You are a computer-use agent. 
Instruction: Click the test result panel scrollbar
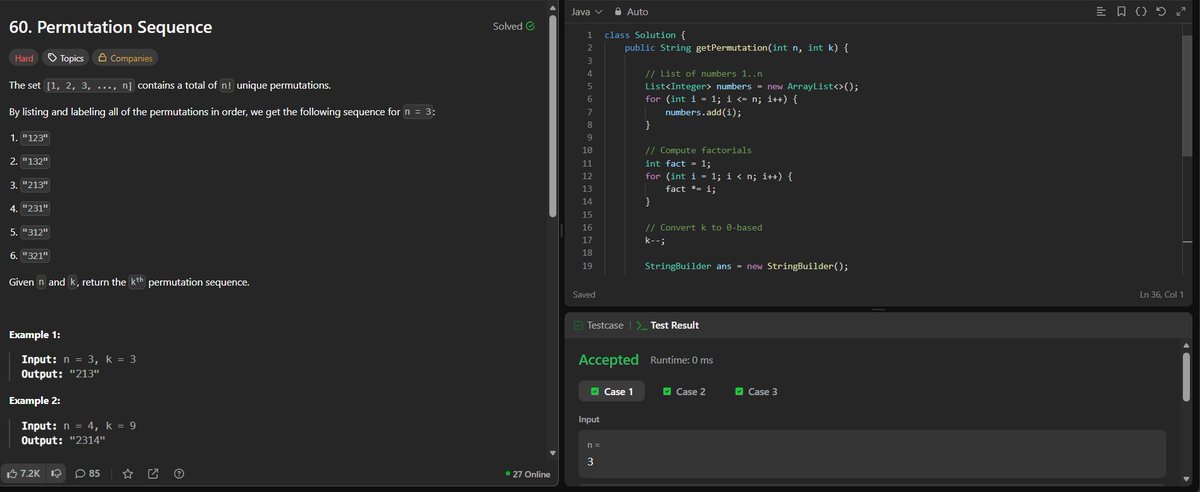point(1187,375)
